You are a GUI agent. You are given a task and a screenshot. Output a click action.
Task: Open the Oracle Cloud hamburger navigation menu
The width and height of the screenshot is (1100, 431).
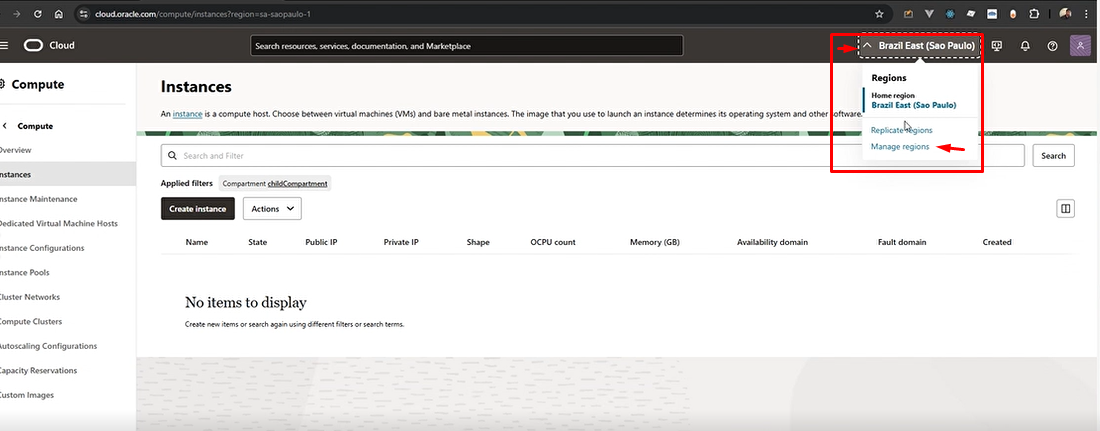coord(4,46)
